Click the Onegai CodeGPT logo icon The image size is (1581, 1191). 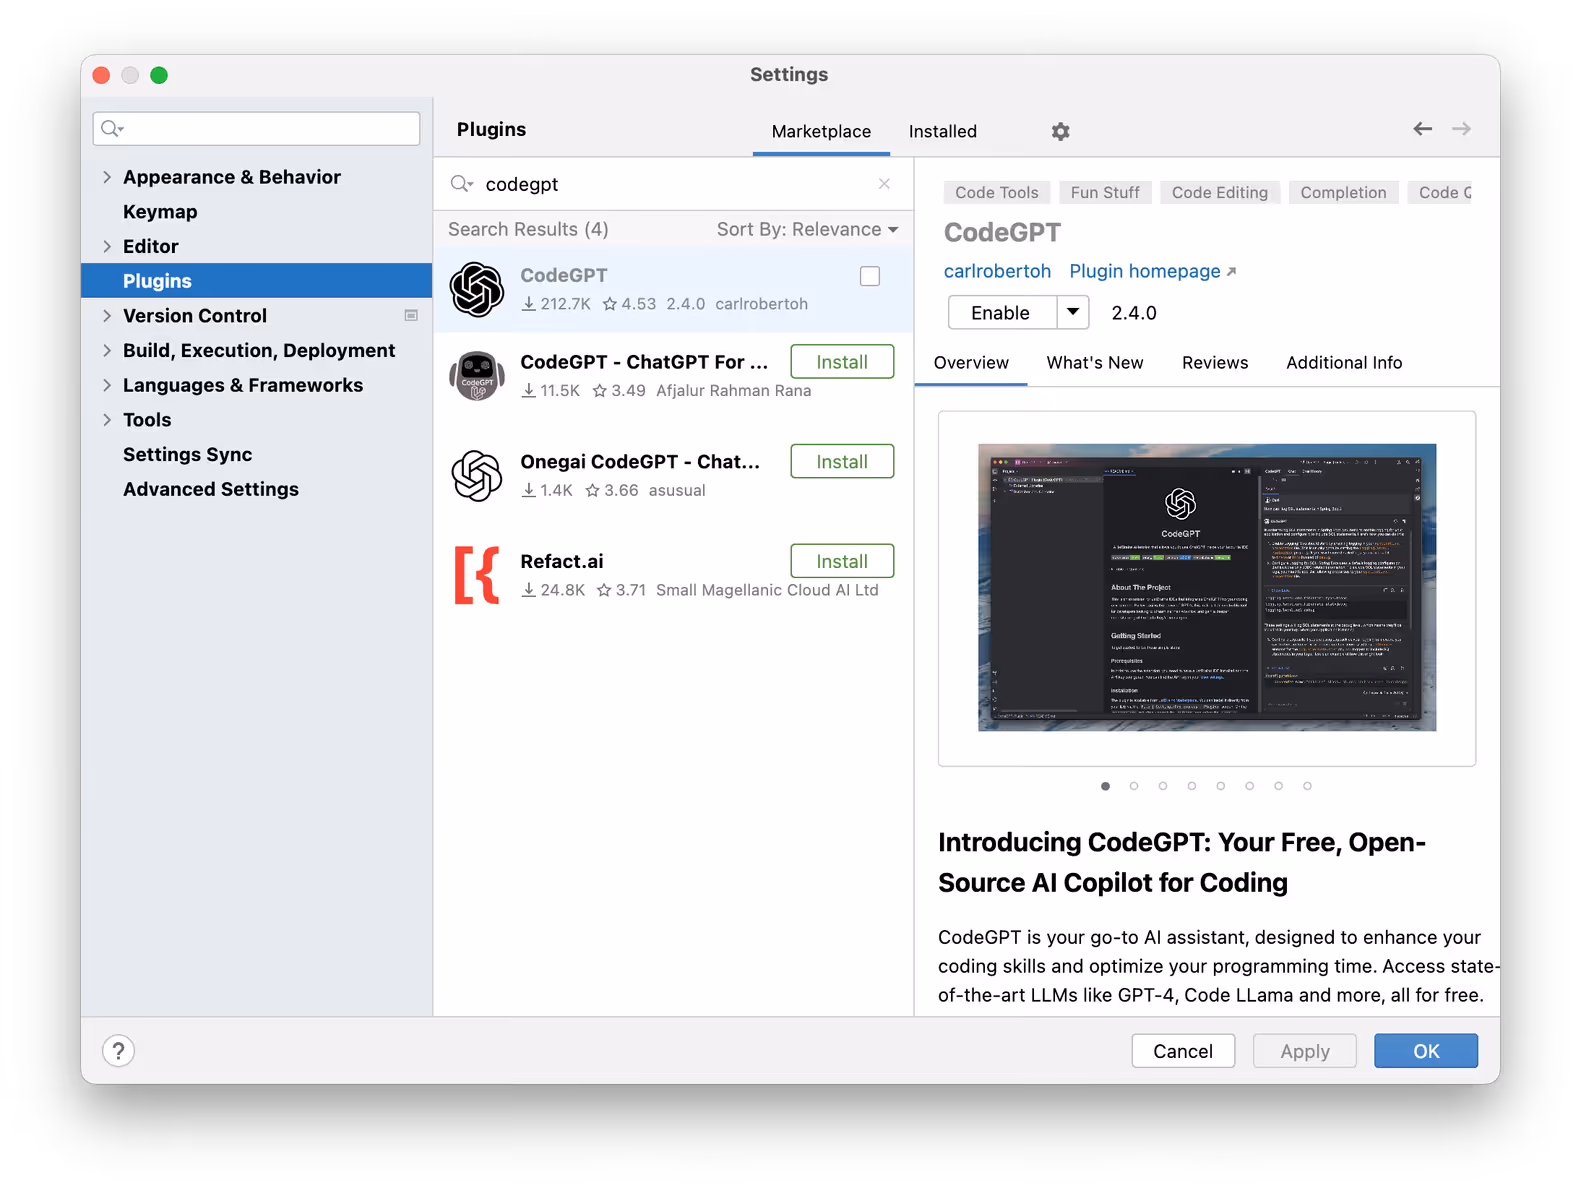coord(477,476)
